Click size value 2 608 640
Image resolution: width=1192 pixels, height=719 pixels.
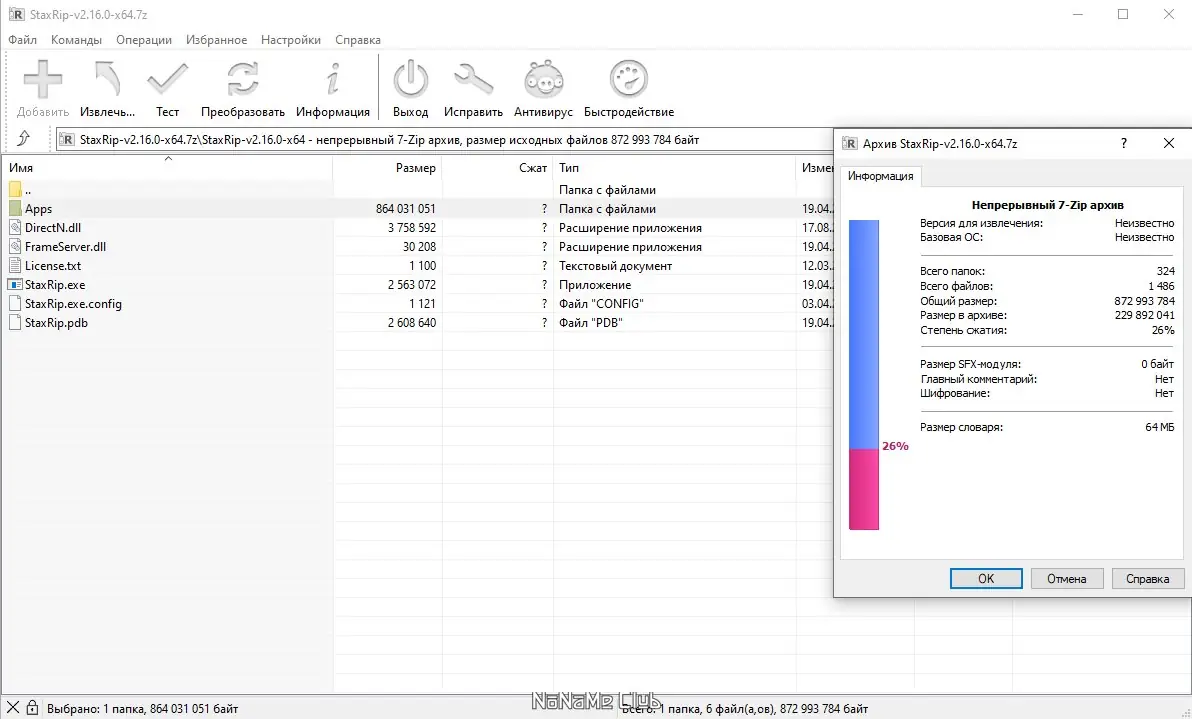pyautogui.click(x=411, y=322)
